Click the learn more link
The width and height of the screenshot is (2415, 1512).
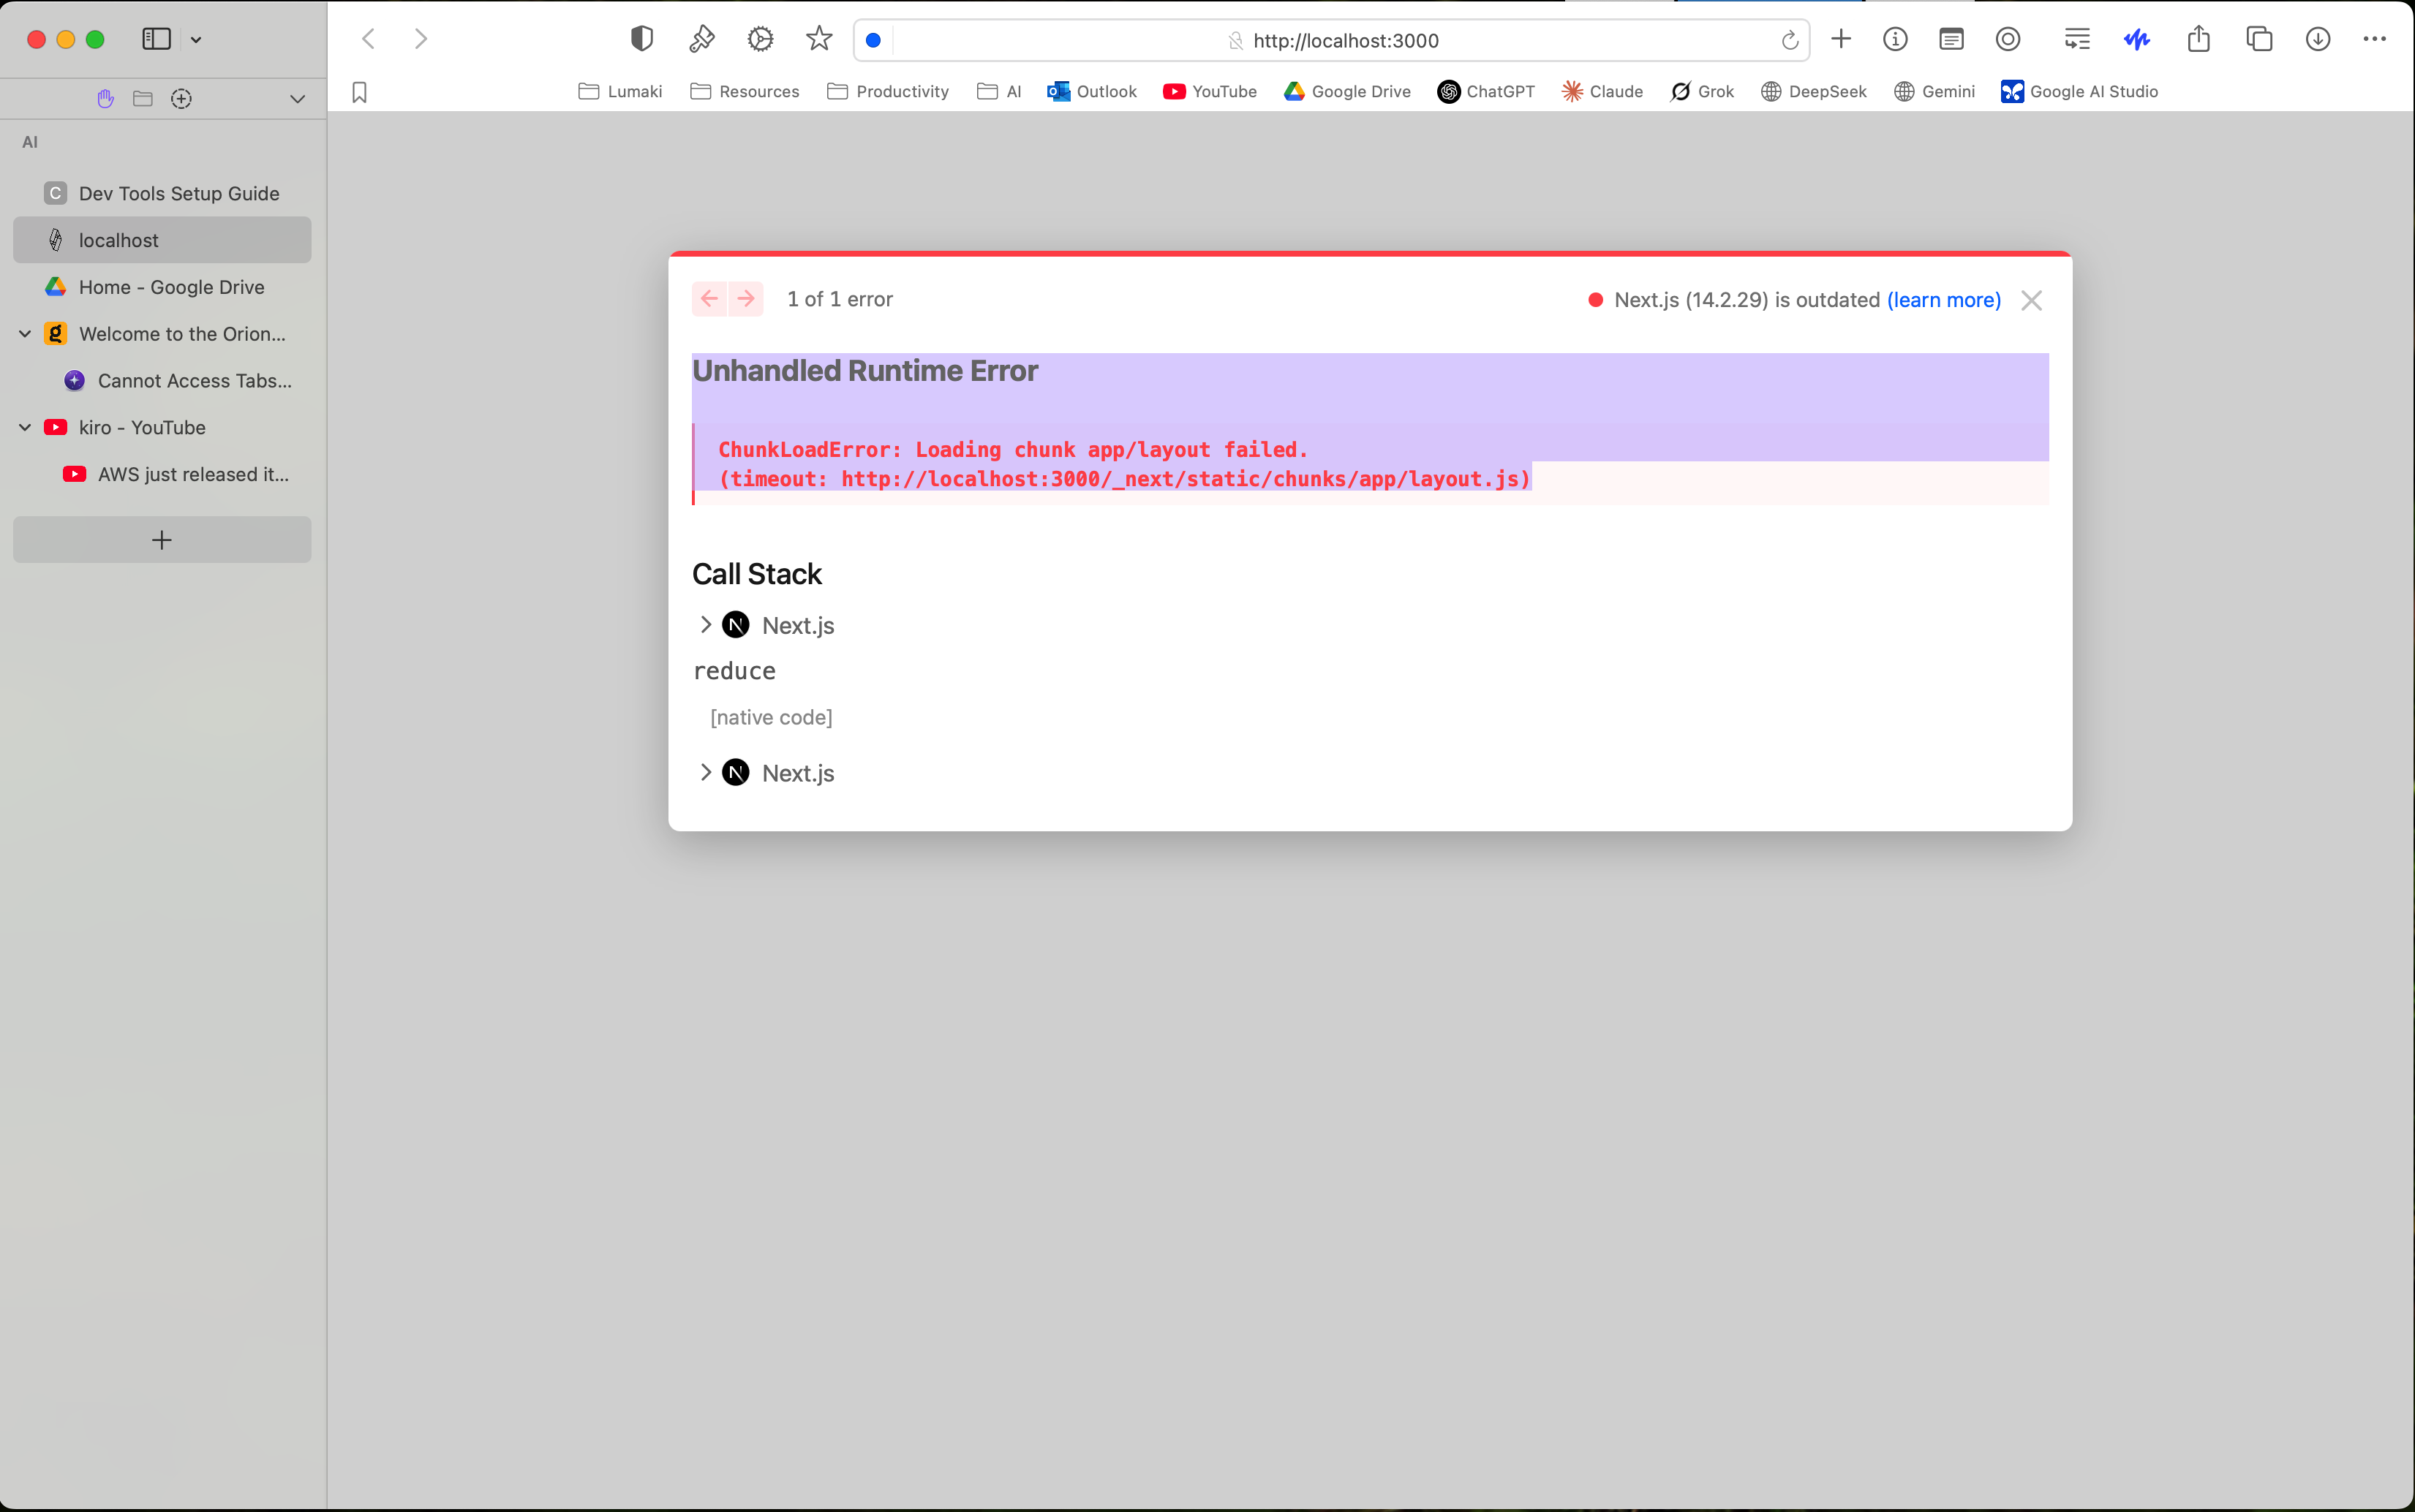pyautogui.click(x=1943, y=300)
